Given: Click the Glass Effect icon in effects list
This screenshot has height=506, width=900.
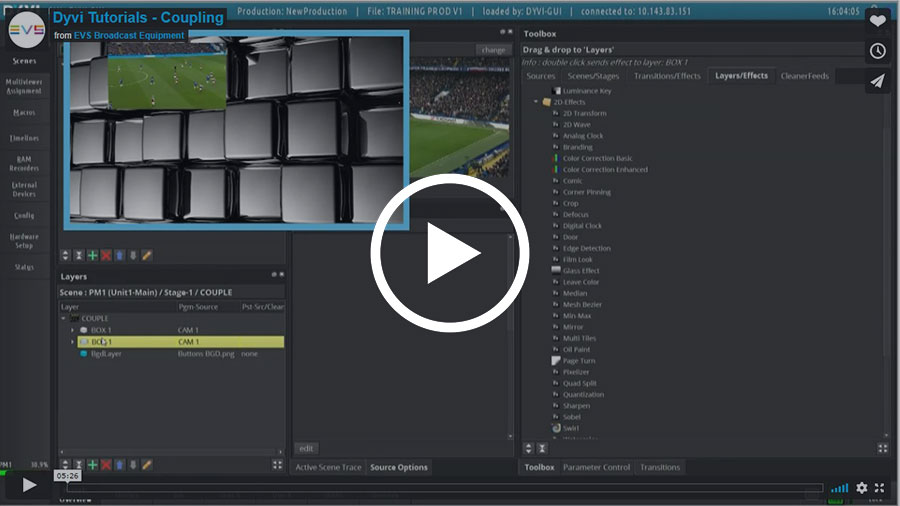Looking at the screenshot, I should [556, 271].
